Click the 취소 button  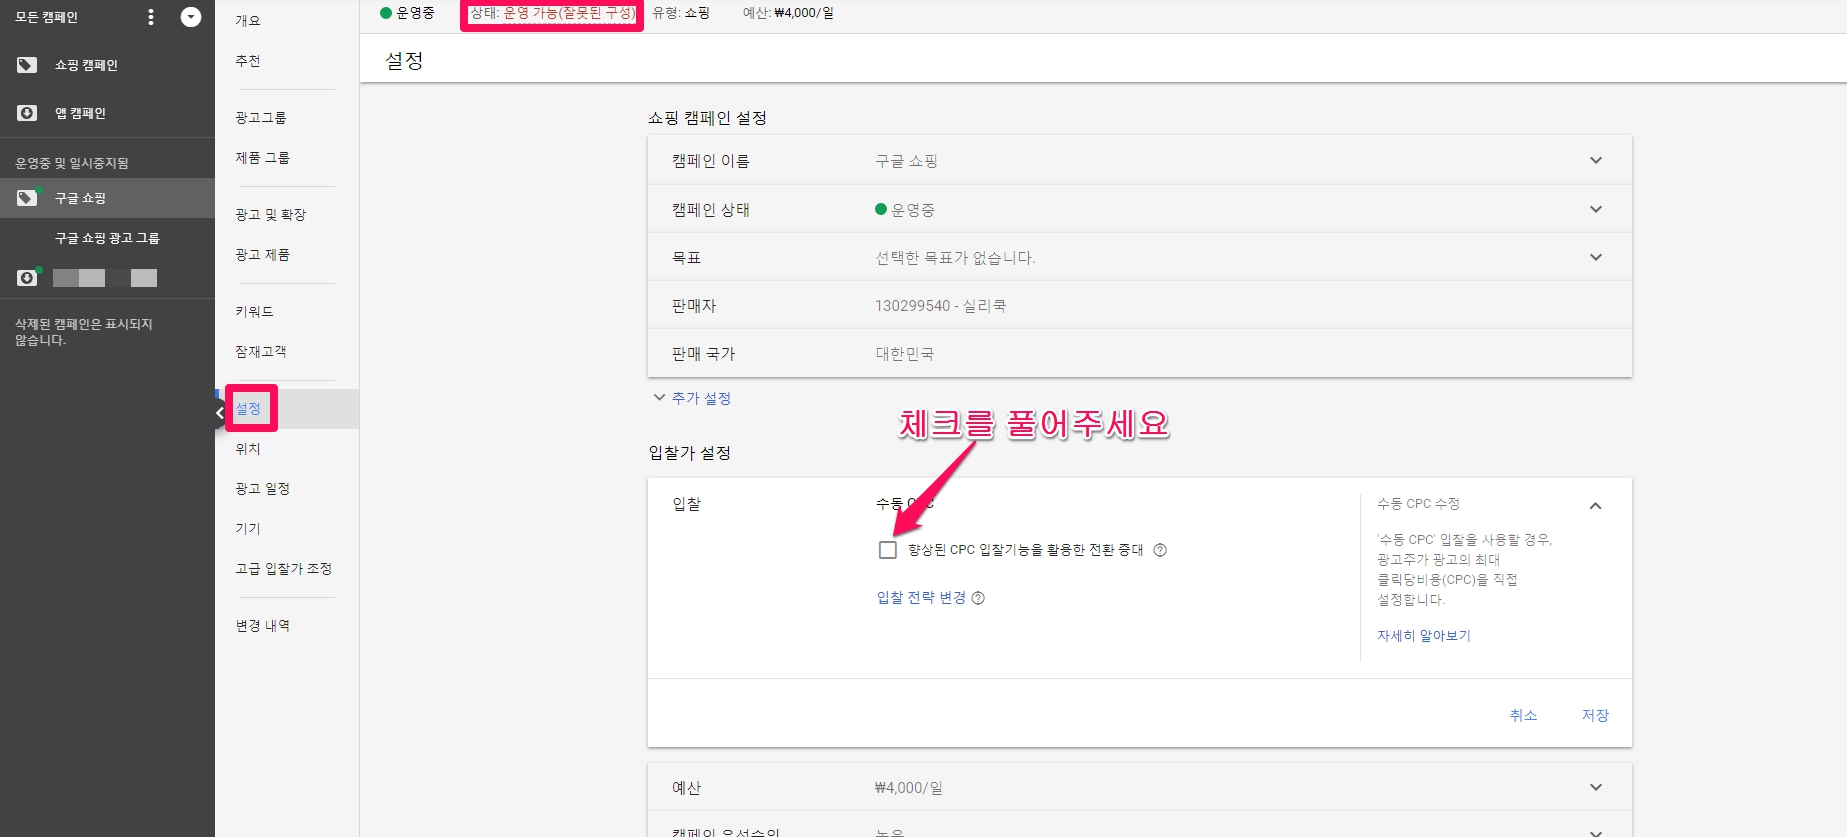[x=1523, y=715]
